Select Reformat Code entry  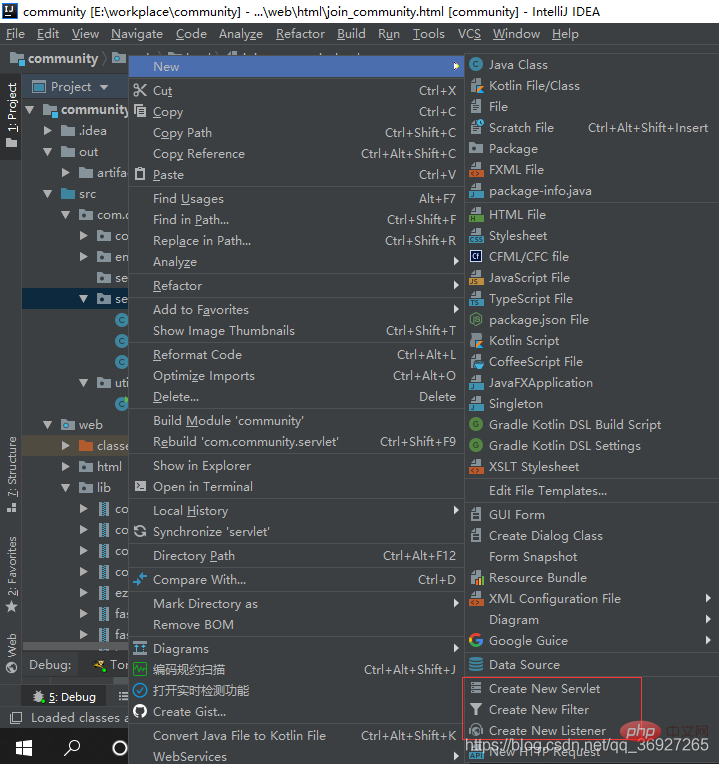296,355
